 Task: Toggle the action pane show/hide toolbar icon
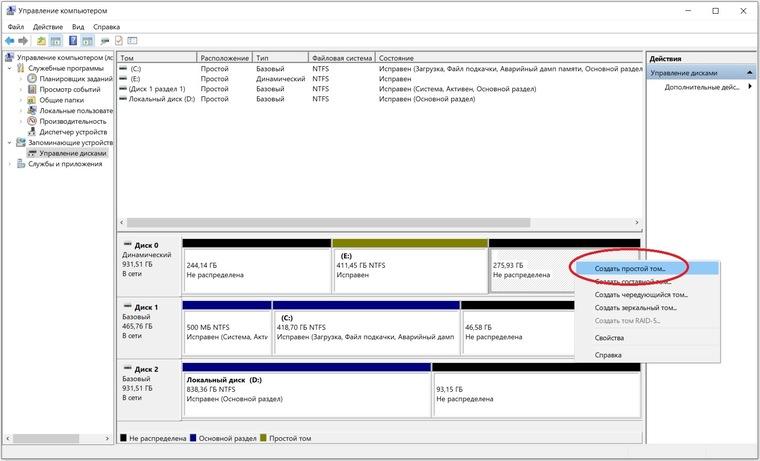pos(87,41)
